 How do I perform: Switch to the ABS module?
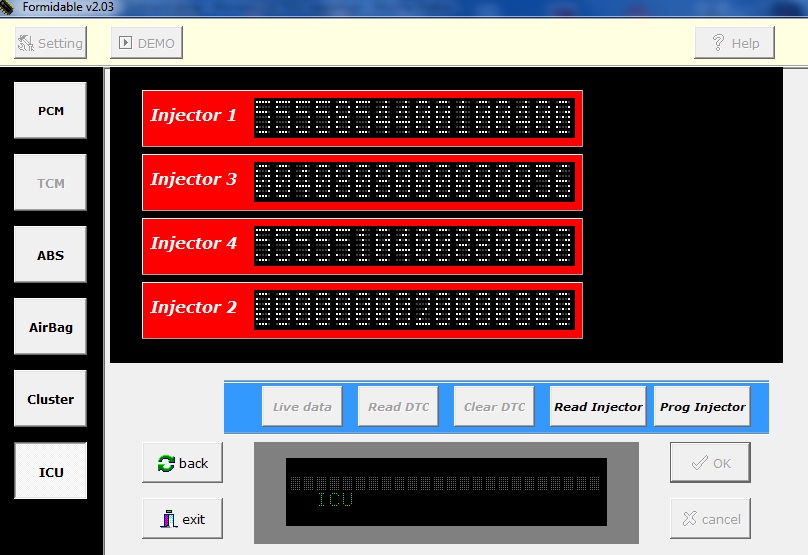50,255
